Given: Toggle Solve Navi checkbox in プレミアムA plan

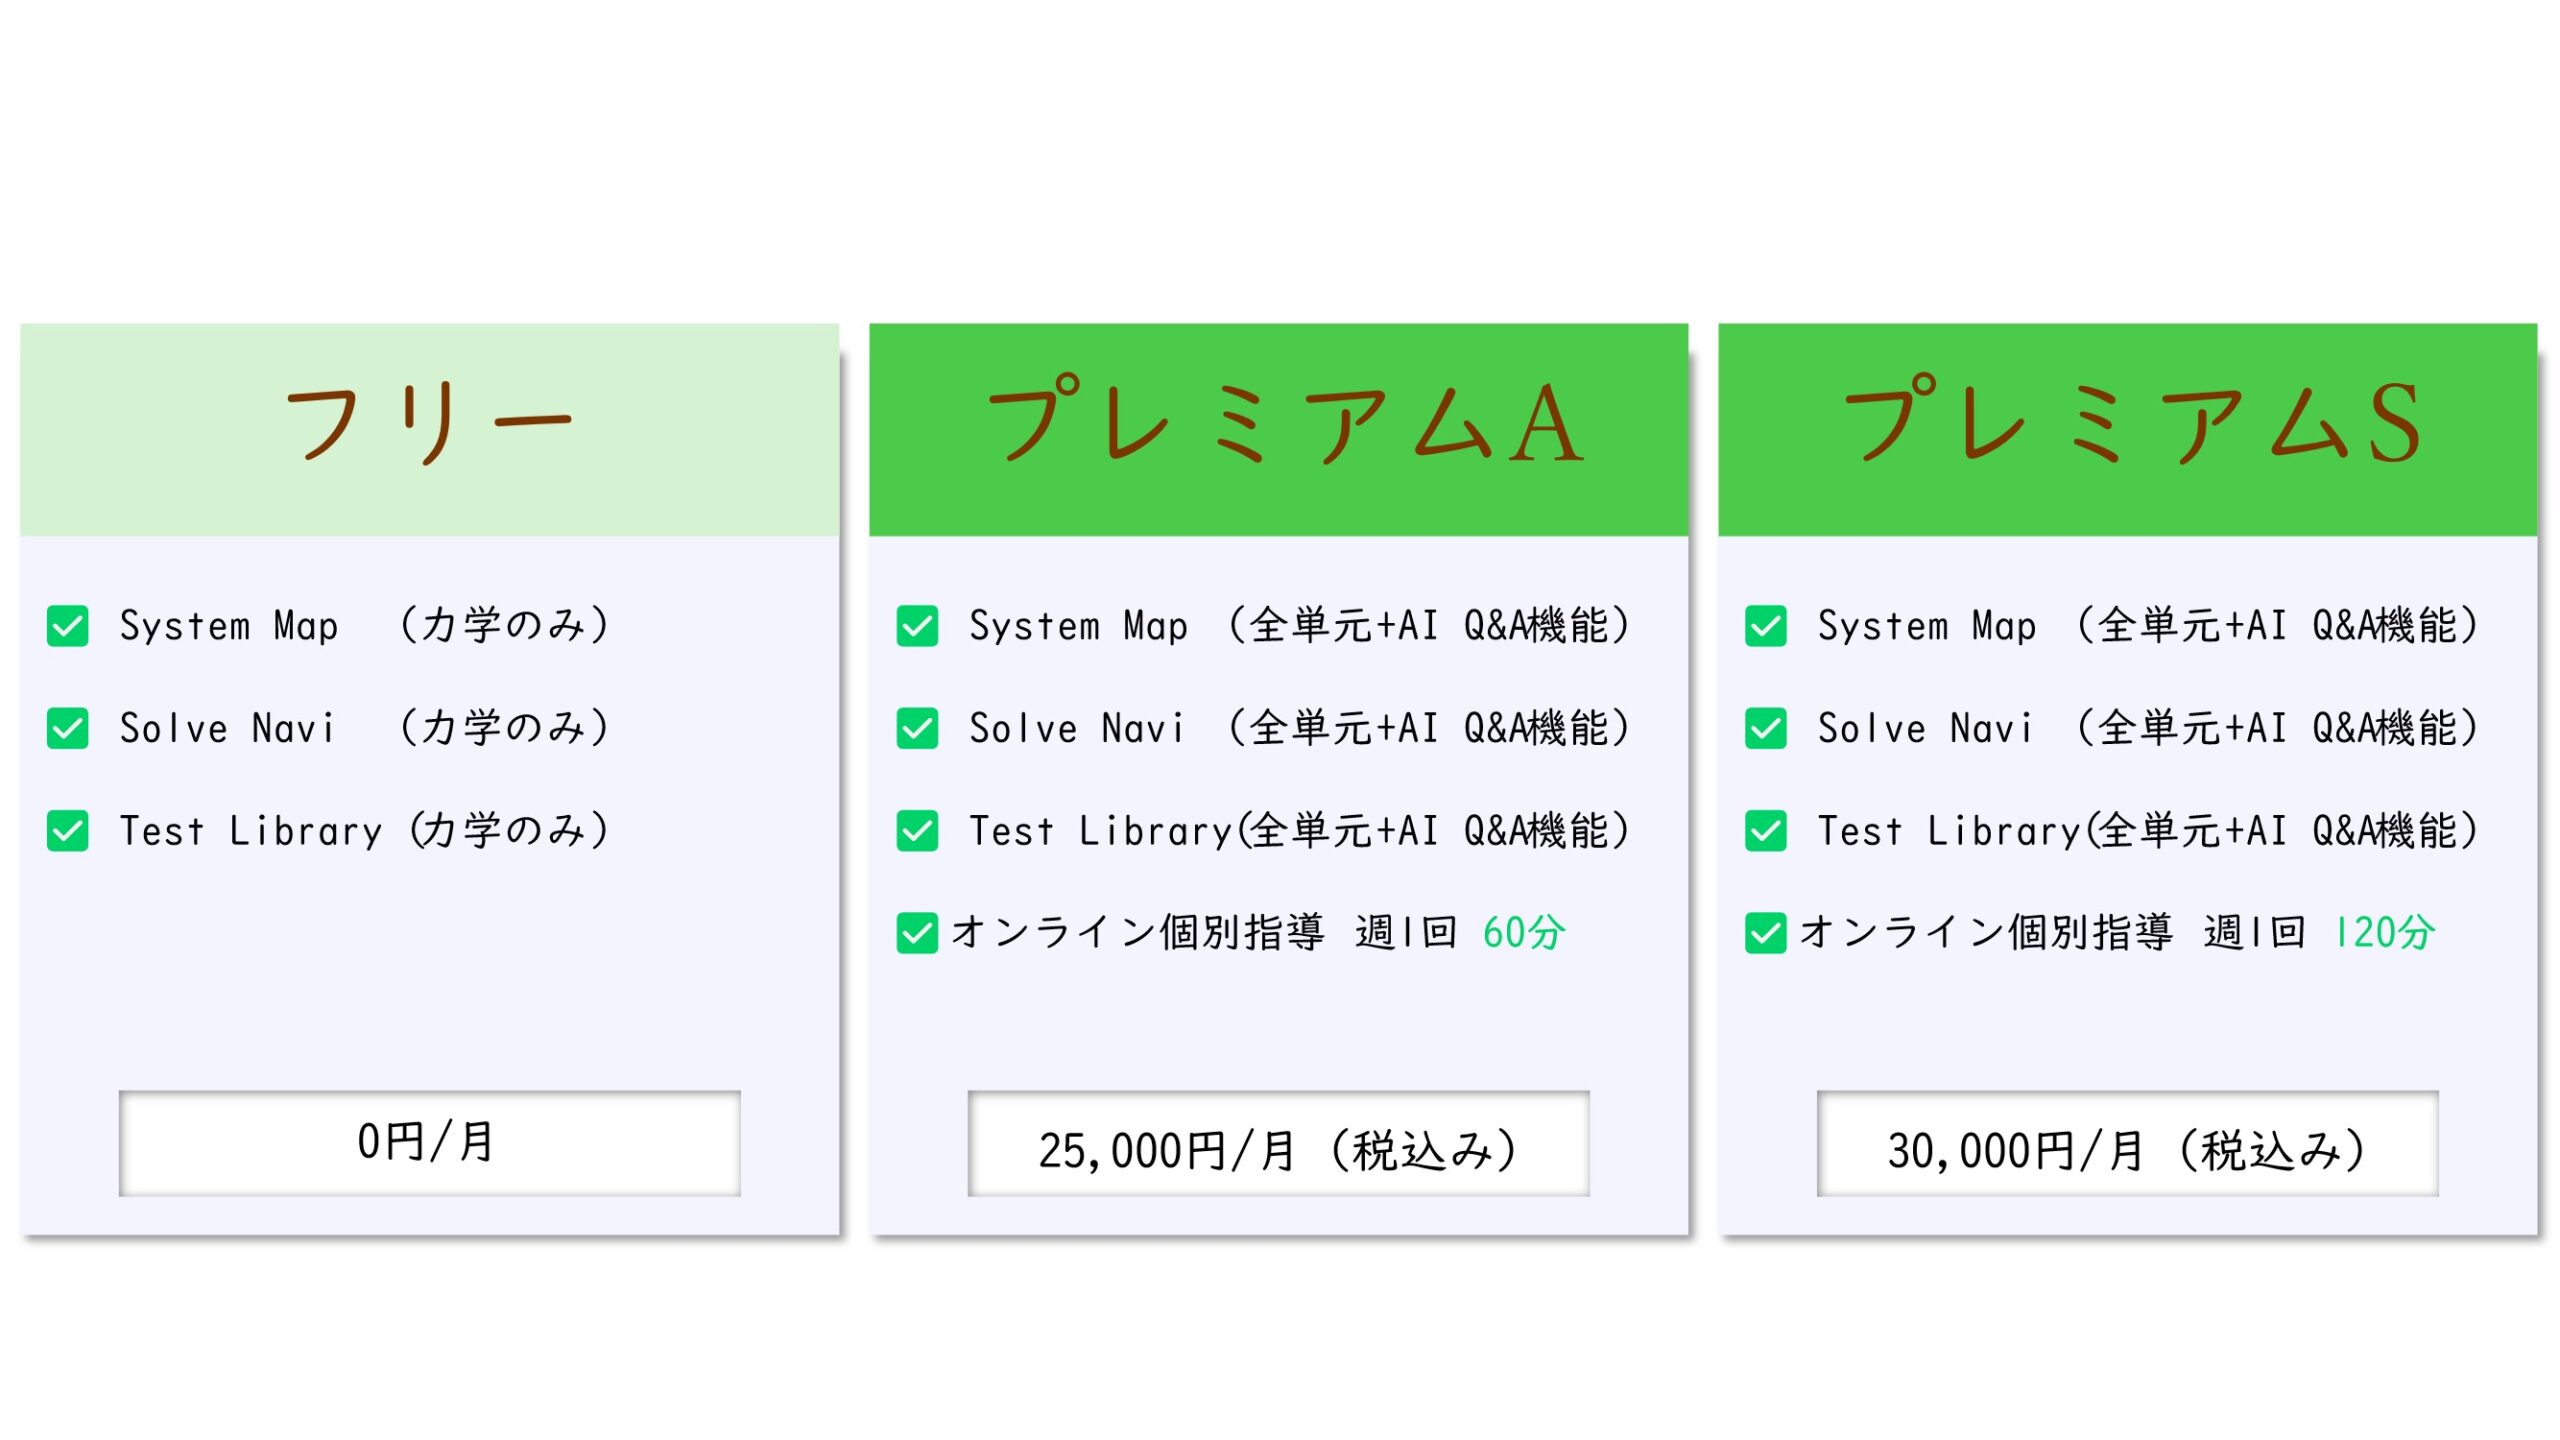Looking at the screenshot, I should coord(917,729).
